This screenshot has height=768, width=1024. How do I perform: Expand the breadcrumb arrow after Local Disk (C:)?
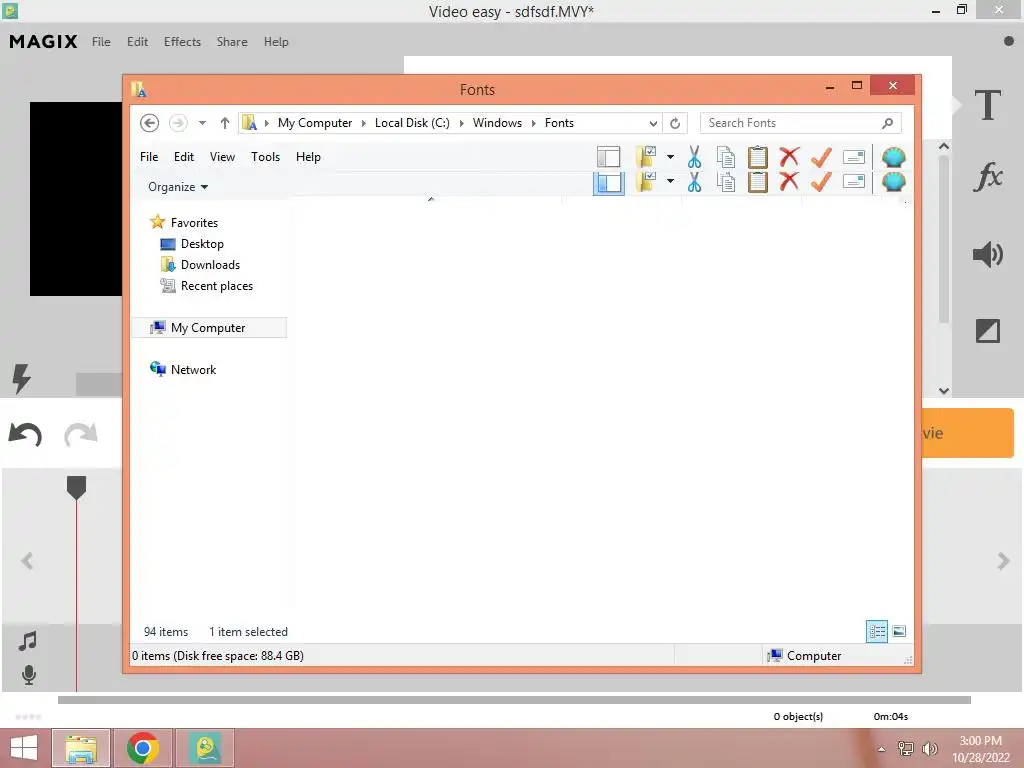pyautogui.click(x=461, y=123)
